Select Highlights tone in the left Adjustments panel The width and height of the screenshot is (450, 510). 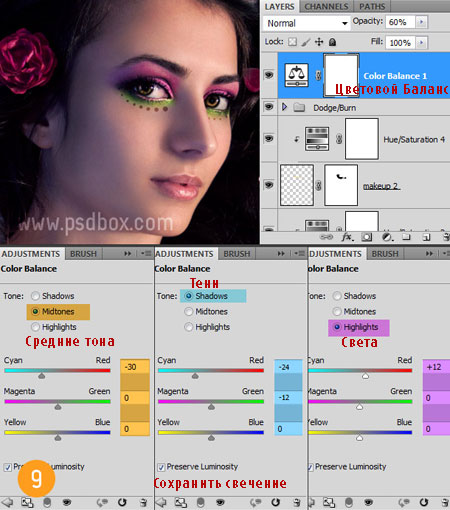(35, 327)
